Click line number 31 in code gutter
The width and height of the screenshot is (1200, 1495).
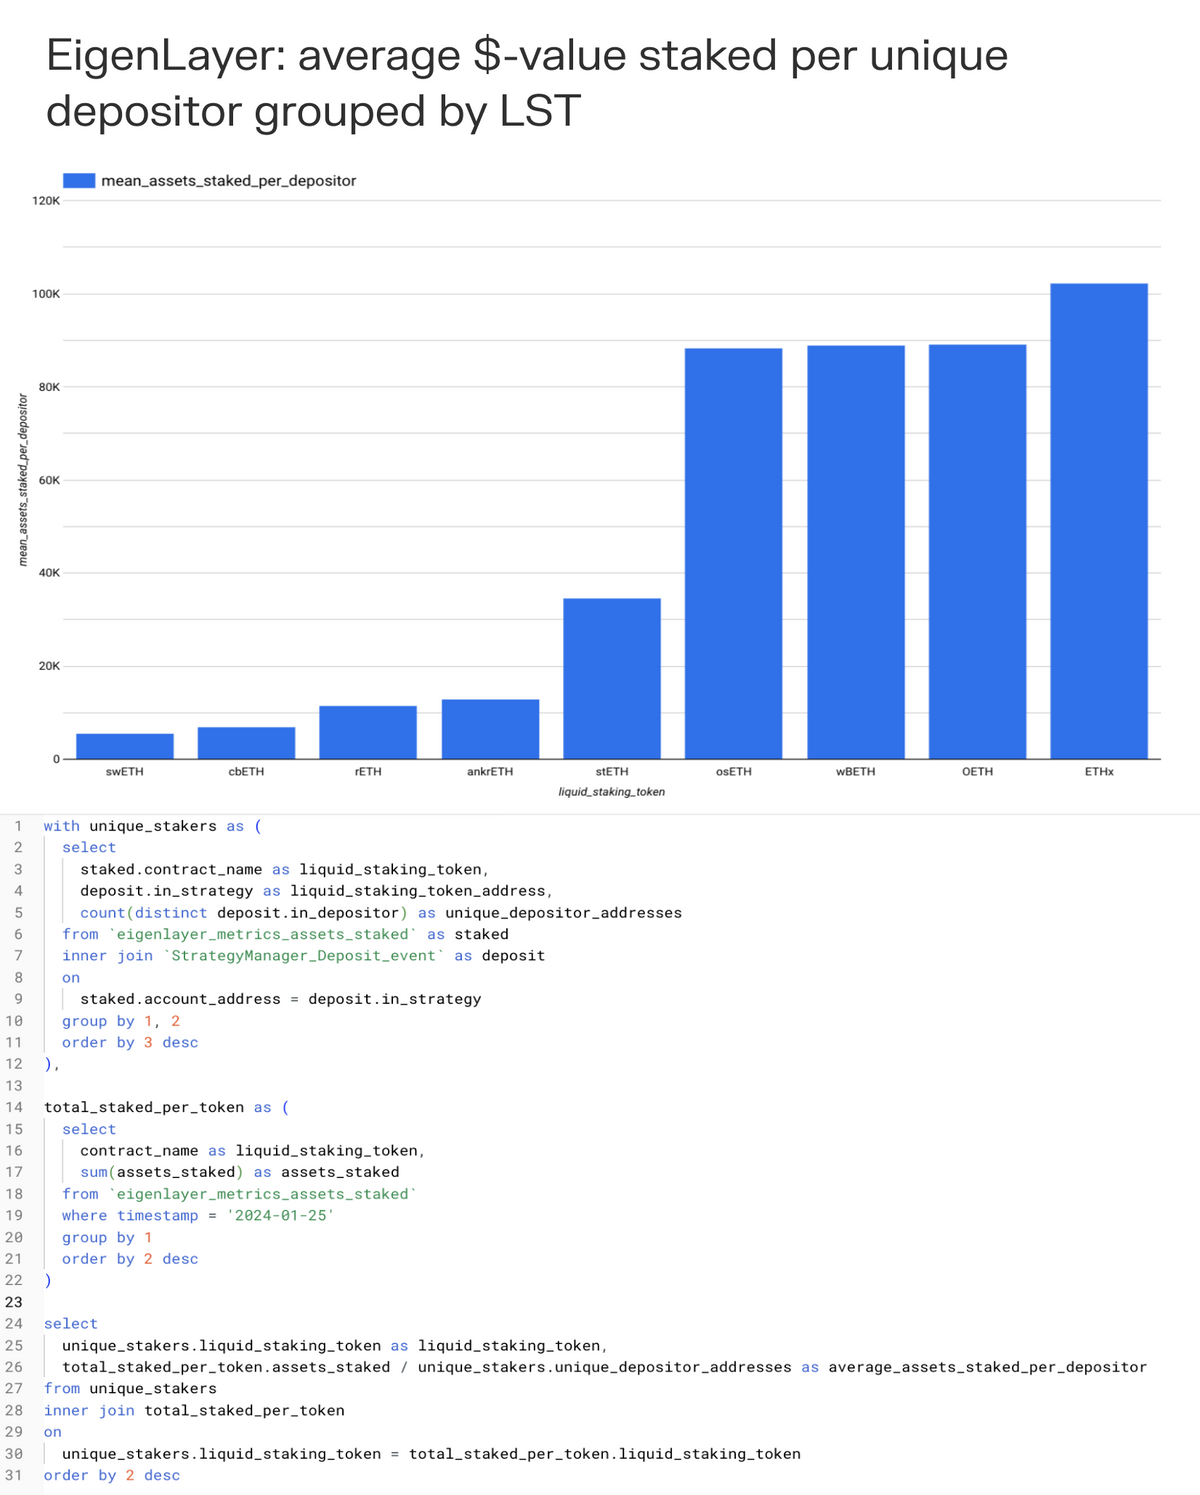[14, 1475]
